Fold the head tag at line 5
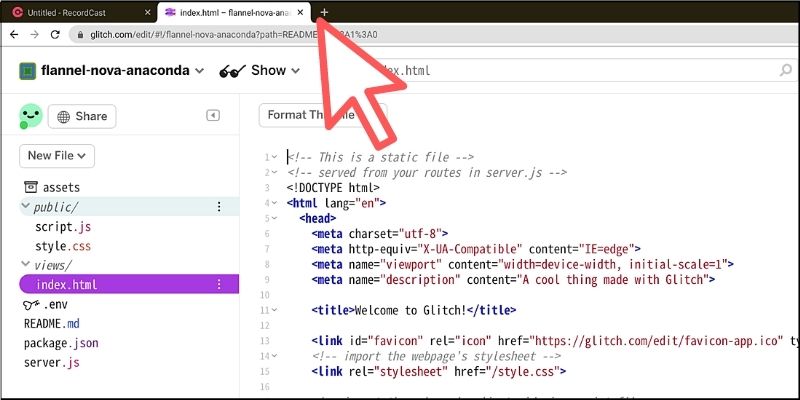Image resolution: width=800 pixels, height=400 pixels. click(x=274, y=218)
